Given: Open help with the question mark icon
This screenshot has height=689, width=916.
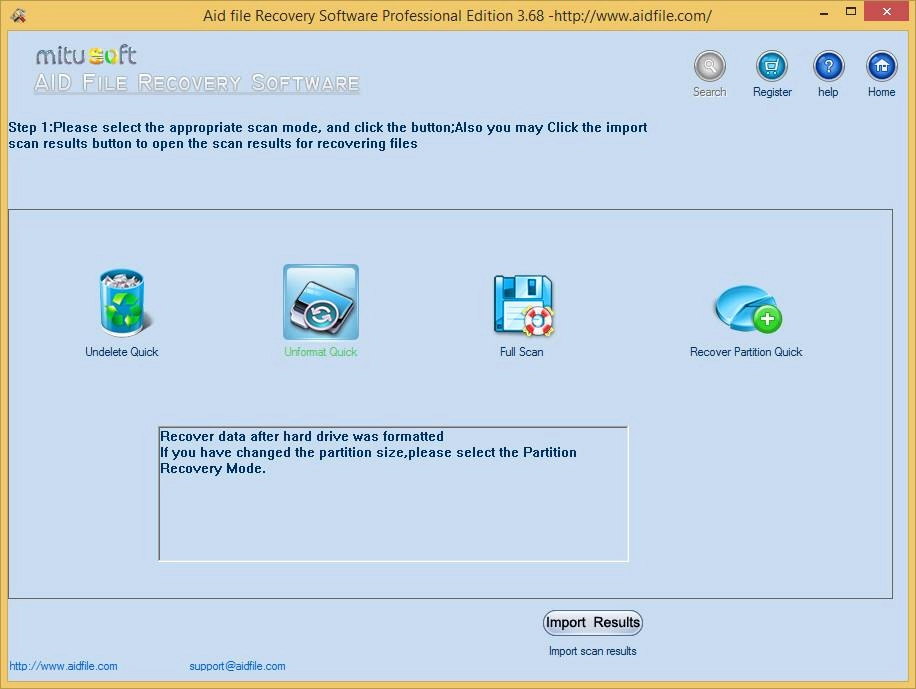Looking at the screenshot, I should (x=828, y=65).
